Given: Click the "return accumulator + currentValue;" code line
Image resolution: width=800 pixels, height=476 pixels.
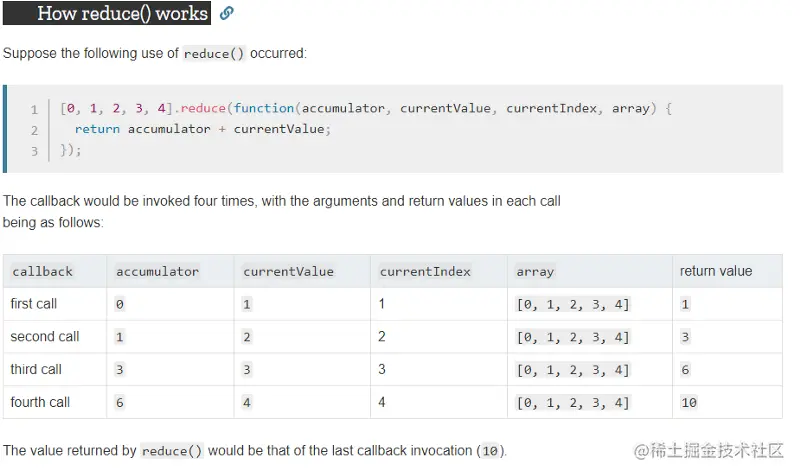Looking at the screenshot, I should pyautogui.click(x=201, y=129).
